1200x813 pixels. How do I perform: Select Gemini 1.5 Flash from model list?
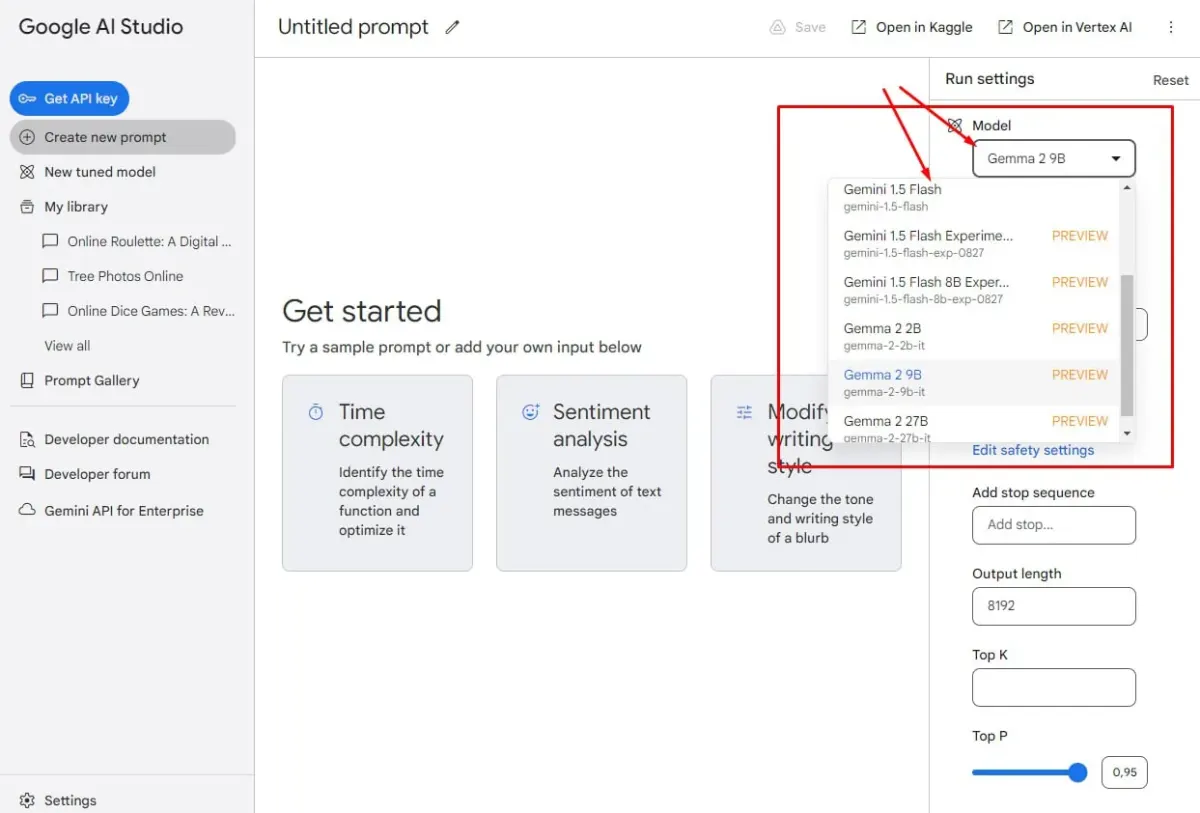point(975,196)
